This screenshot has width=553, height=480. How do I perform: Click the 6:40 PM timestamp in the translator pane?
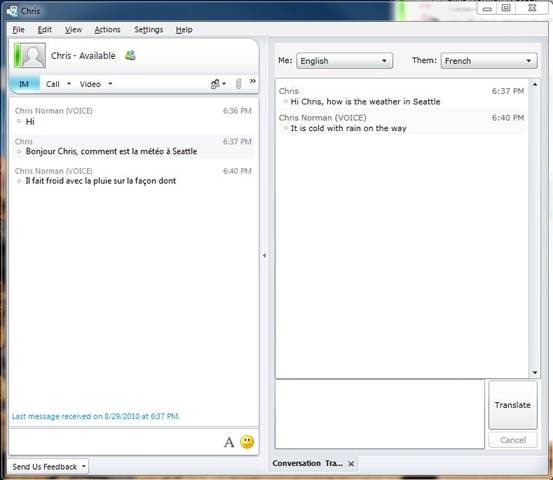[508, 118]
